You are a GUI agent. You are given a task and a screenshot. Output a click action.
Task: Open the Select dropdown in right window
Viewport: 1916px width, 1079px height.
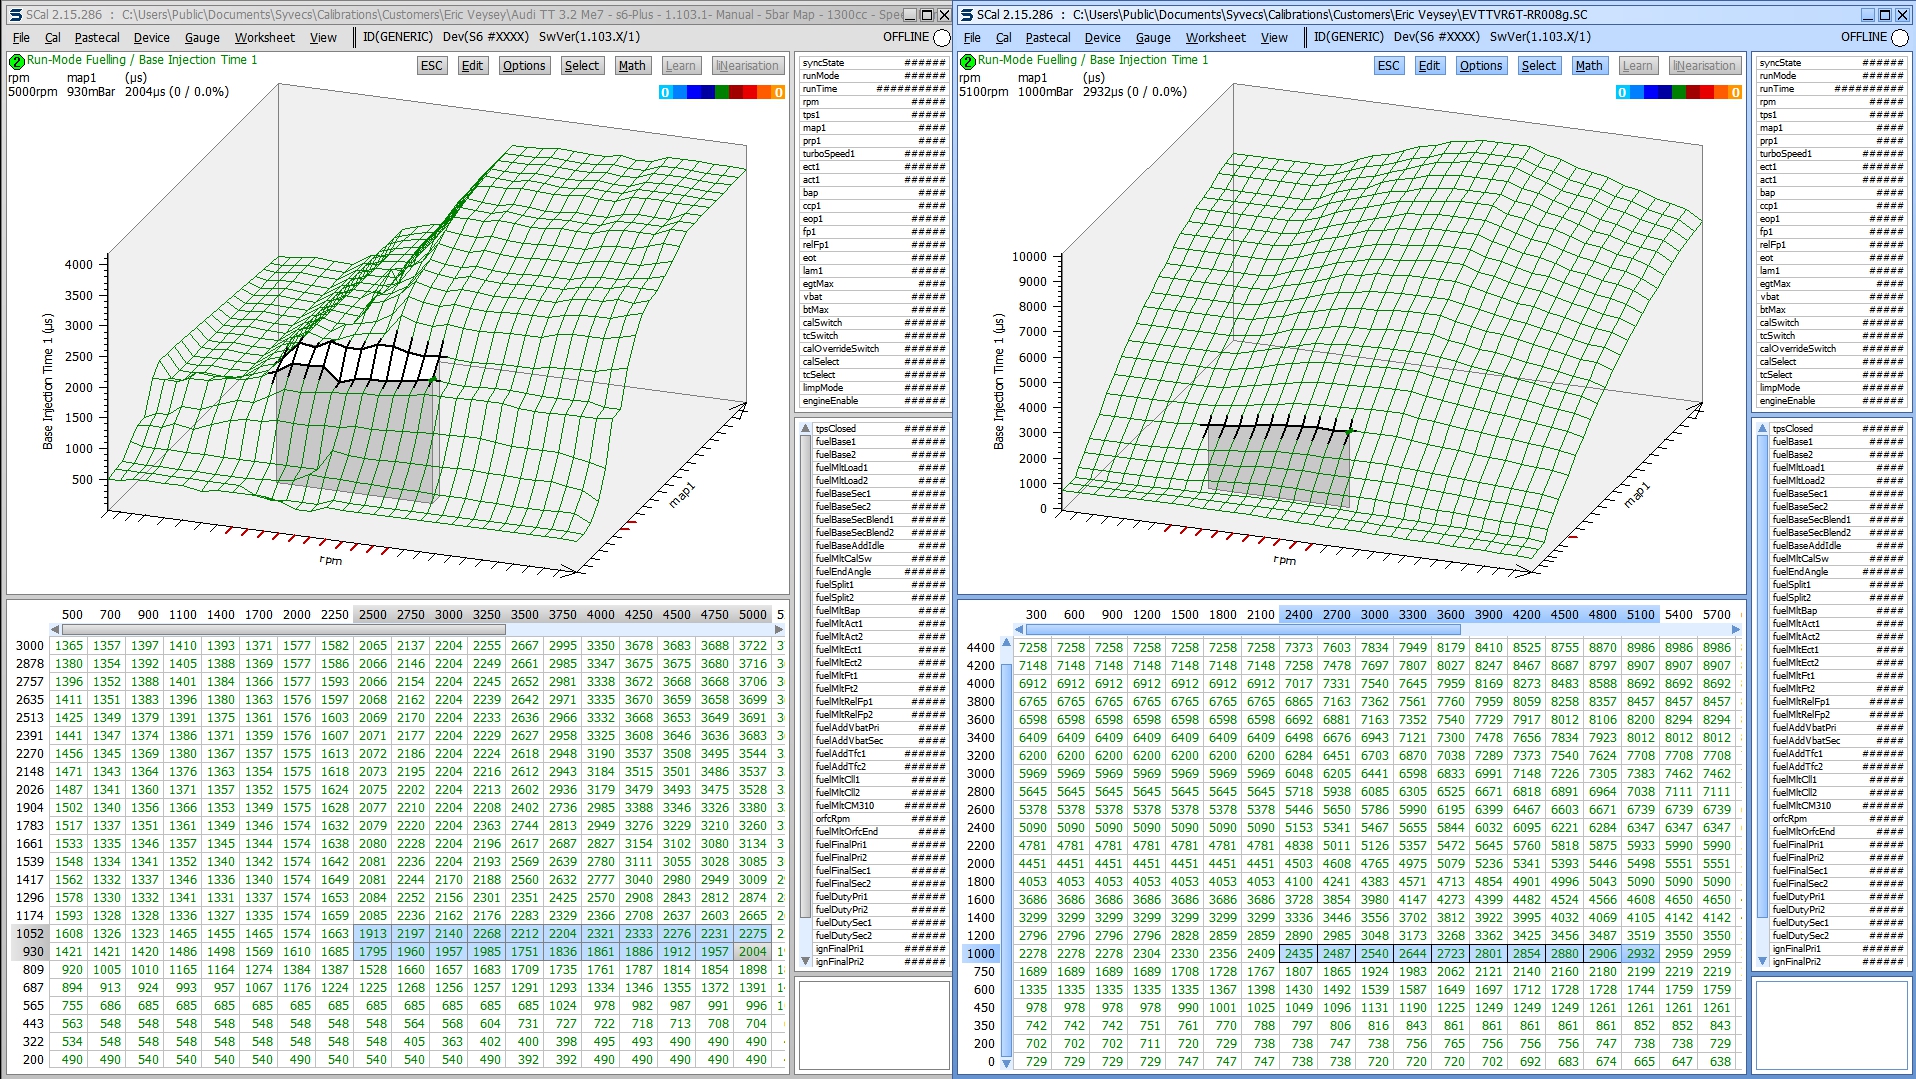[1538, 66]
